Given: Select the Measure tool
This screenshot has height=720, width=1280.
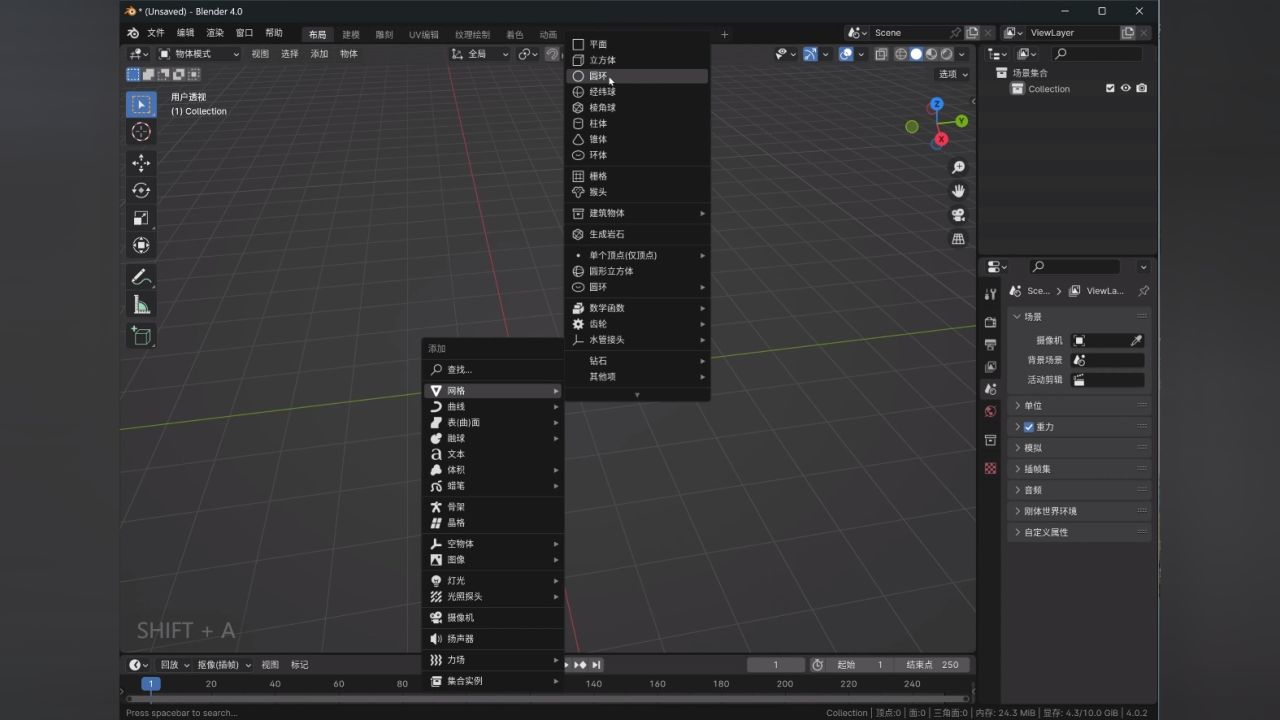Looking at the screenshot, I should click(x=141, y=304).
